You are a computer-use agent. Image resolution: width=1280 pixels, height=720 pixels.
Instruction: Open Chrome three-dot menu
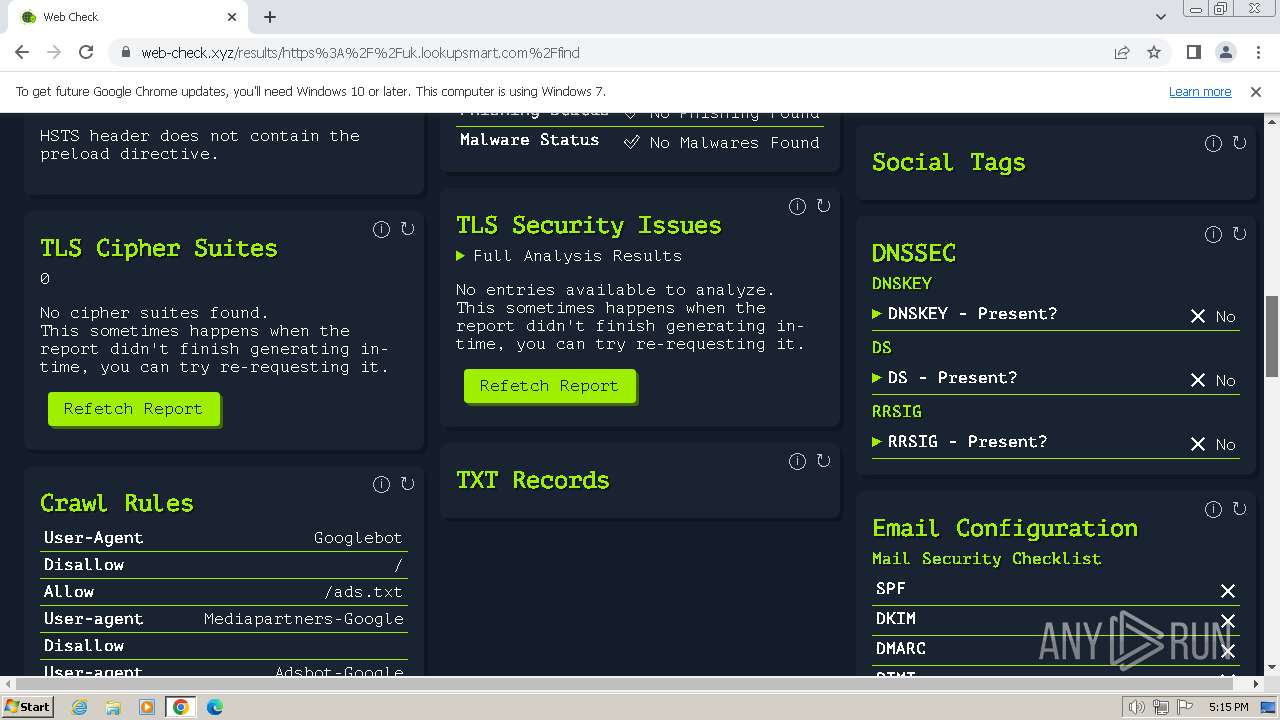pyautogui.click(x=1256, y=53)
